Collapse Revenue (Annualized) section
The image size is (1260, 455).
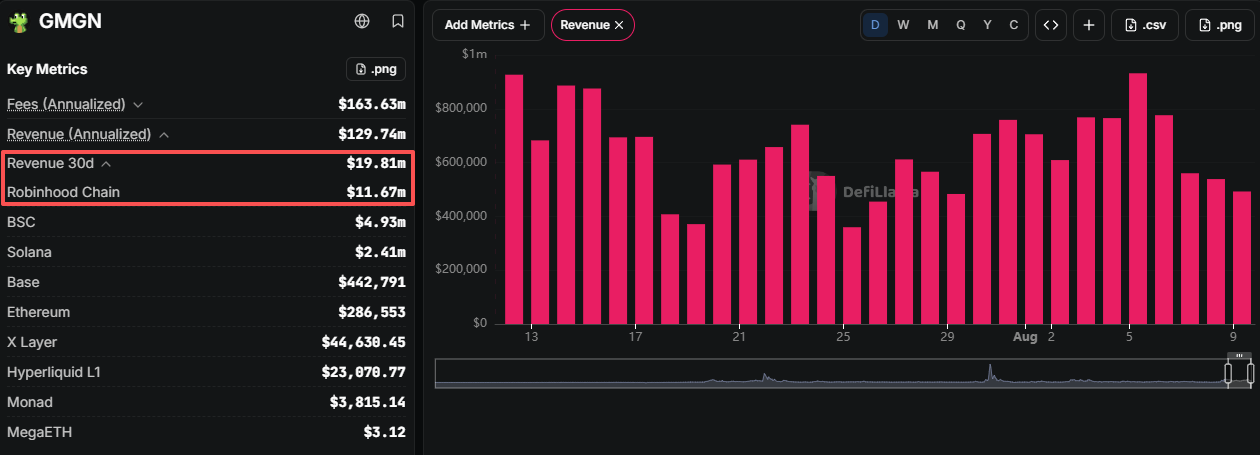pyautogui.click(x=164, y=134)
